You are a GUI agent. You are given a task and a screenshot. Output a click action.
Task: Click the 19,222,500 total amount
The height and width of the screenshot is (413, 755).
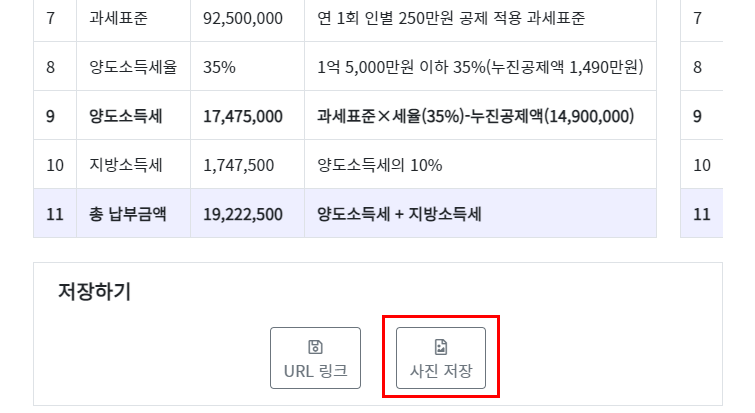pos(243,214)
